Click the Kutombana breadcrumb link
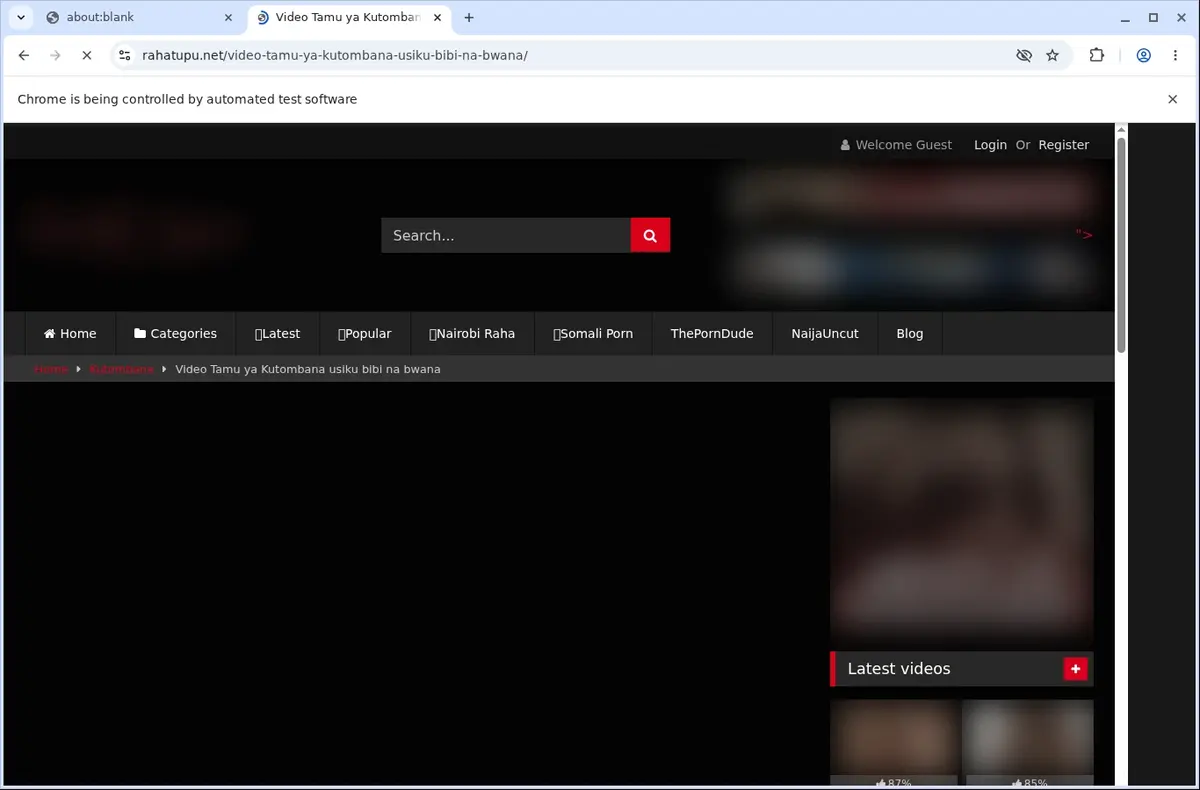 coord(122,369)
